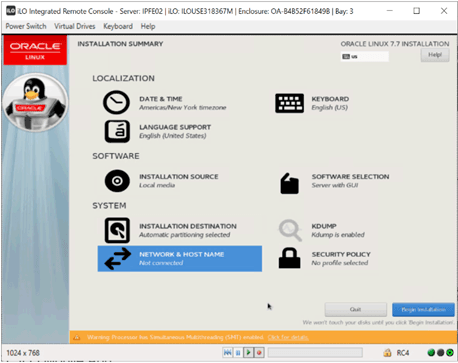The height and width of the screenshot is (363, 458).
Task: Open Software Selection Server with GUI label
Action: click(350, 181)
